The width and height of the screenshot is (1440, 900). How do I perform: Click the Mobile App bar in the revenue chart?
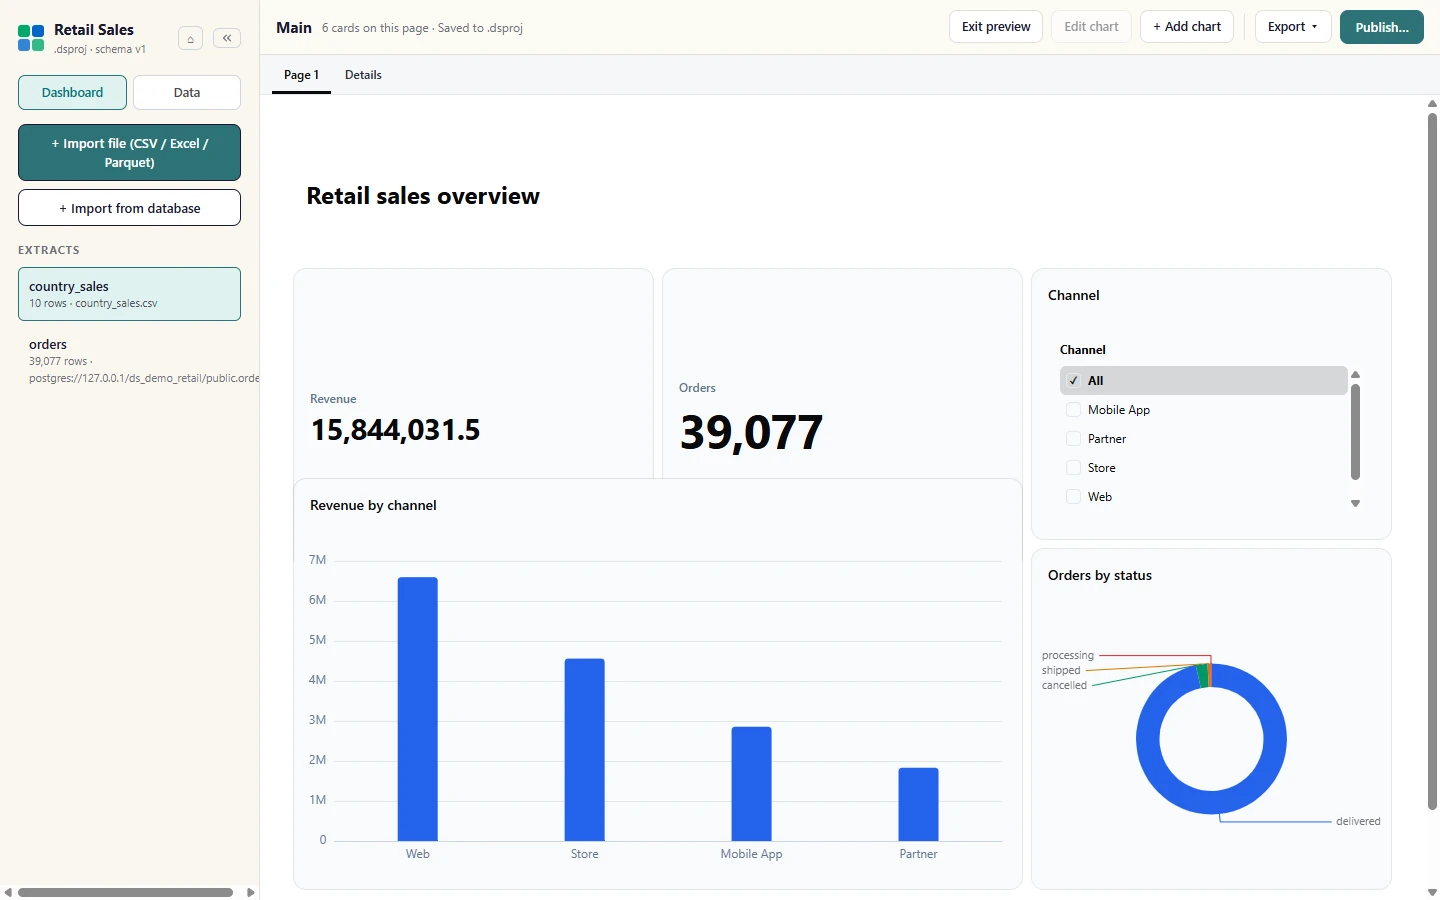752,784
